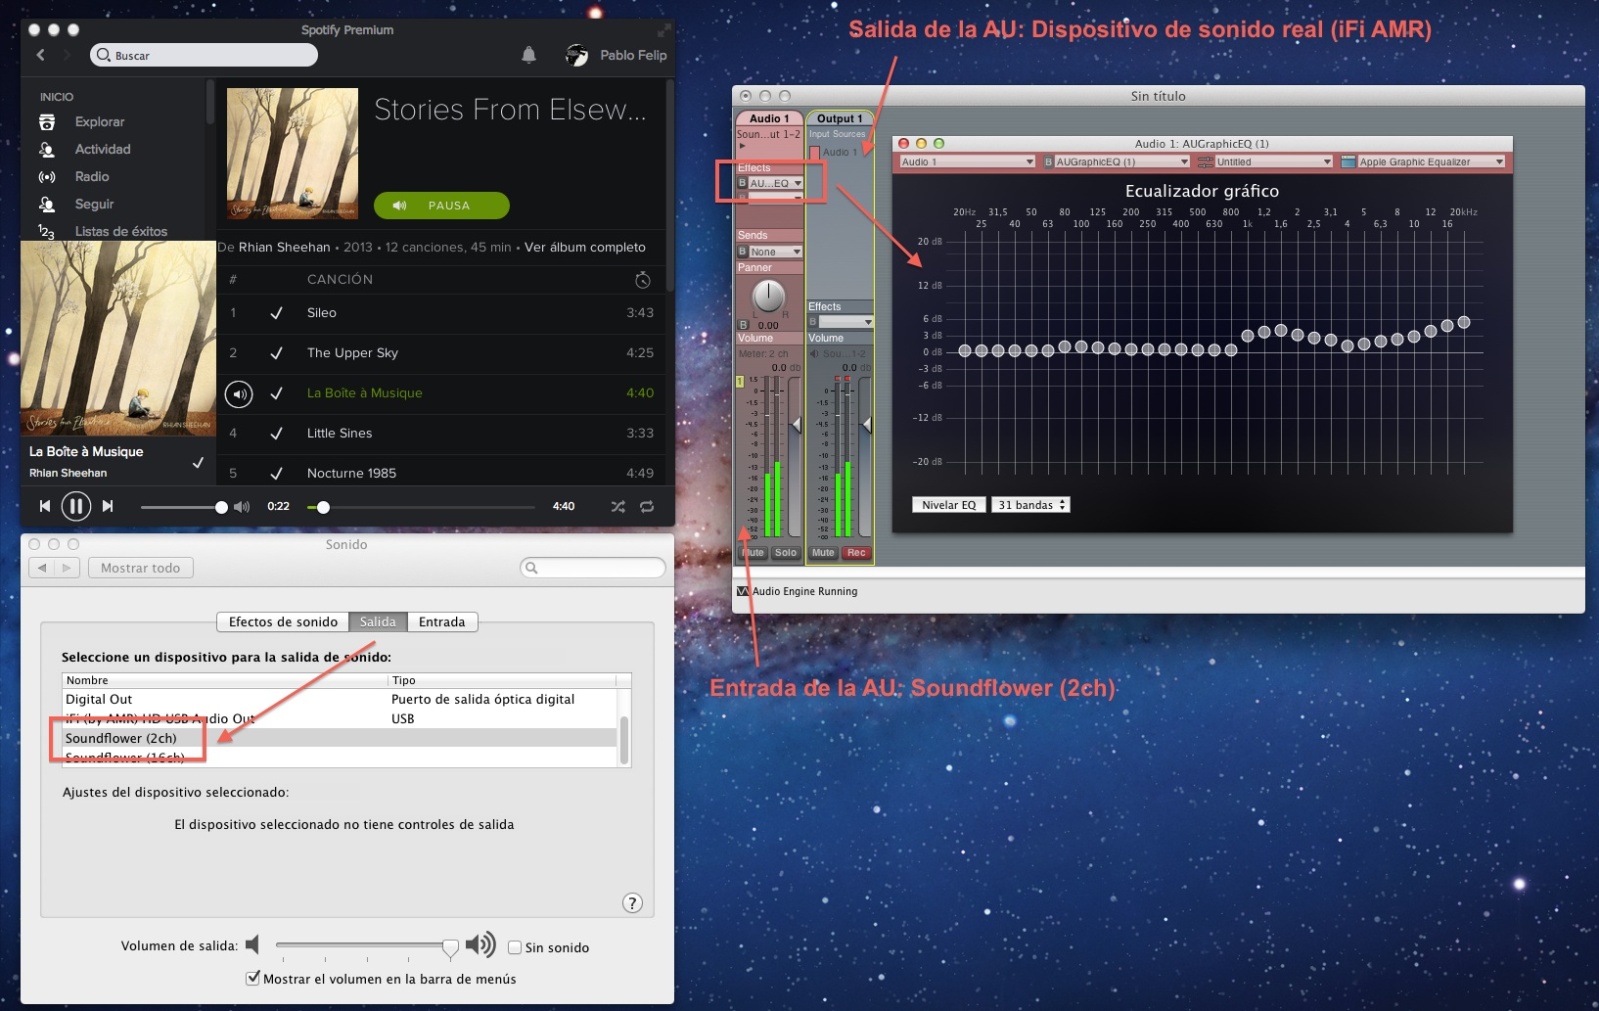Click Panner knob on Audio 1
Image resolution: width=1599 pixels, height=1011 pixels.
click(768, 296)
